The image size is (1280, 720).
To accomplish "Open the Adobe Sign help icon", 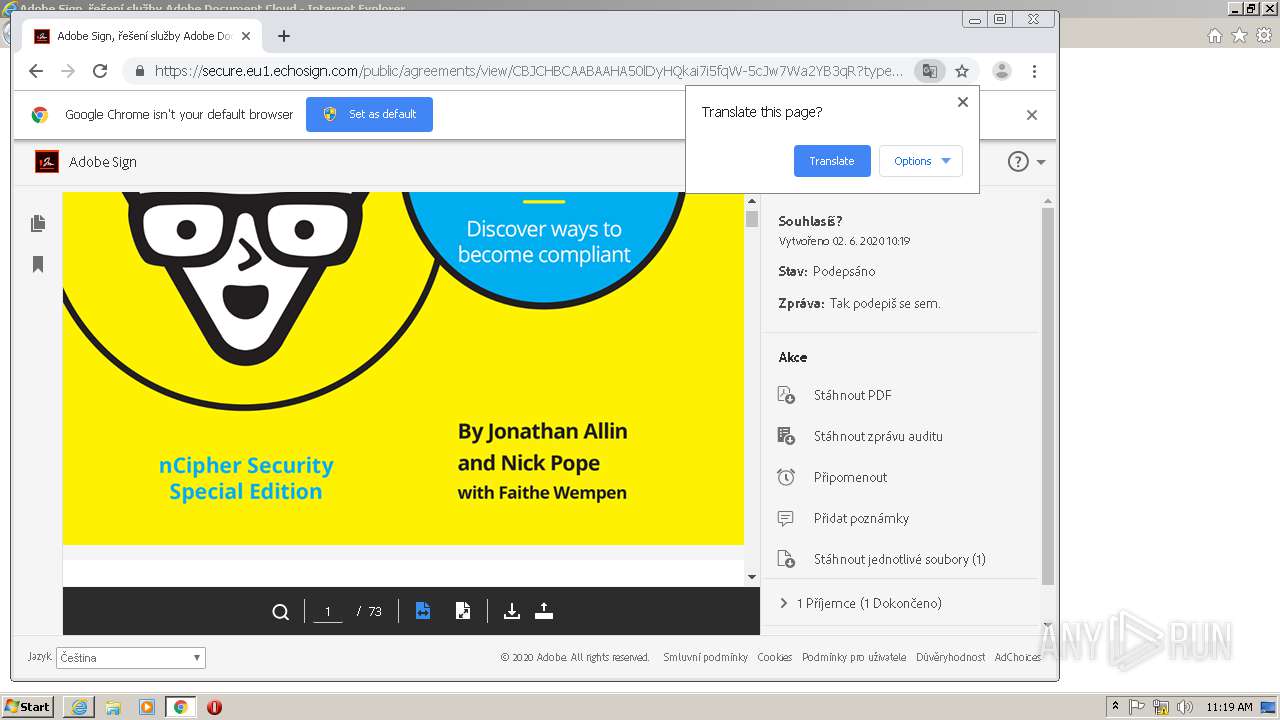I will (1018, 162).
